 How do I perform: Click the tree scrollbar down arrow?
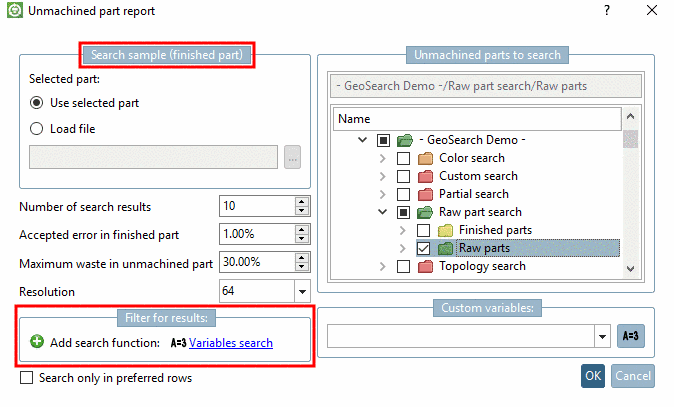(630, 269)
